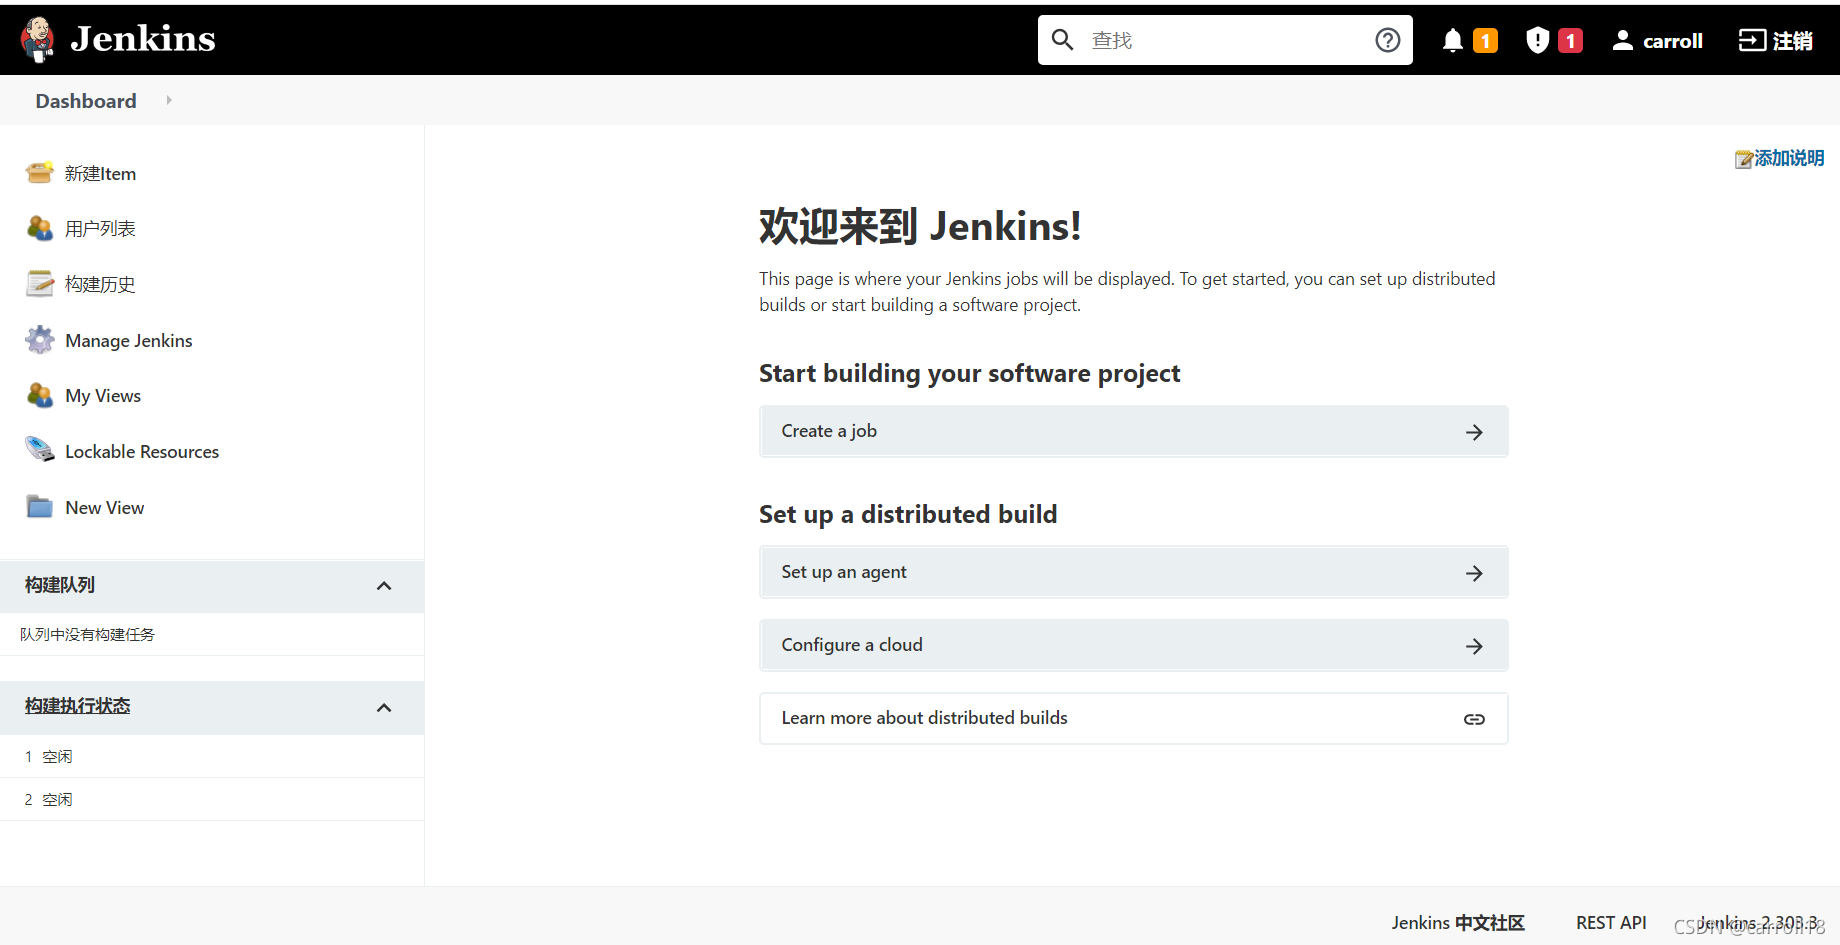Select executor 1 空闲 row
The image size is (1840, 945).
click(x=212, y=757)
